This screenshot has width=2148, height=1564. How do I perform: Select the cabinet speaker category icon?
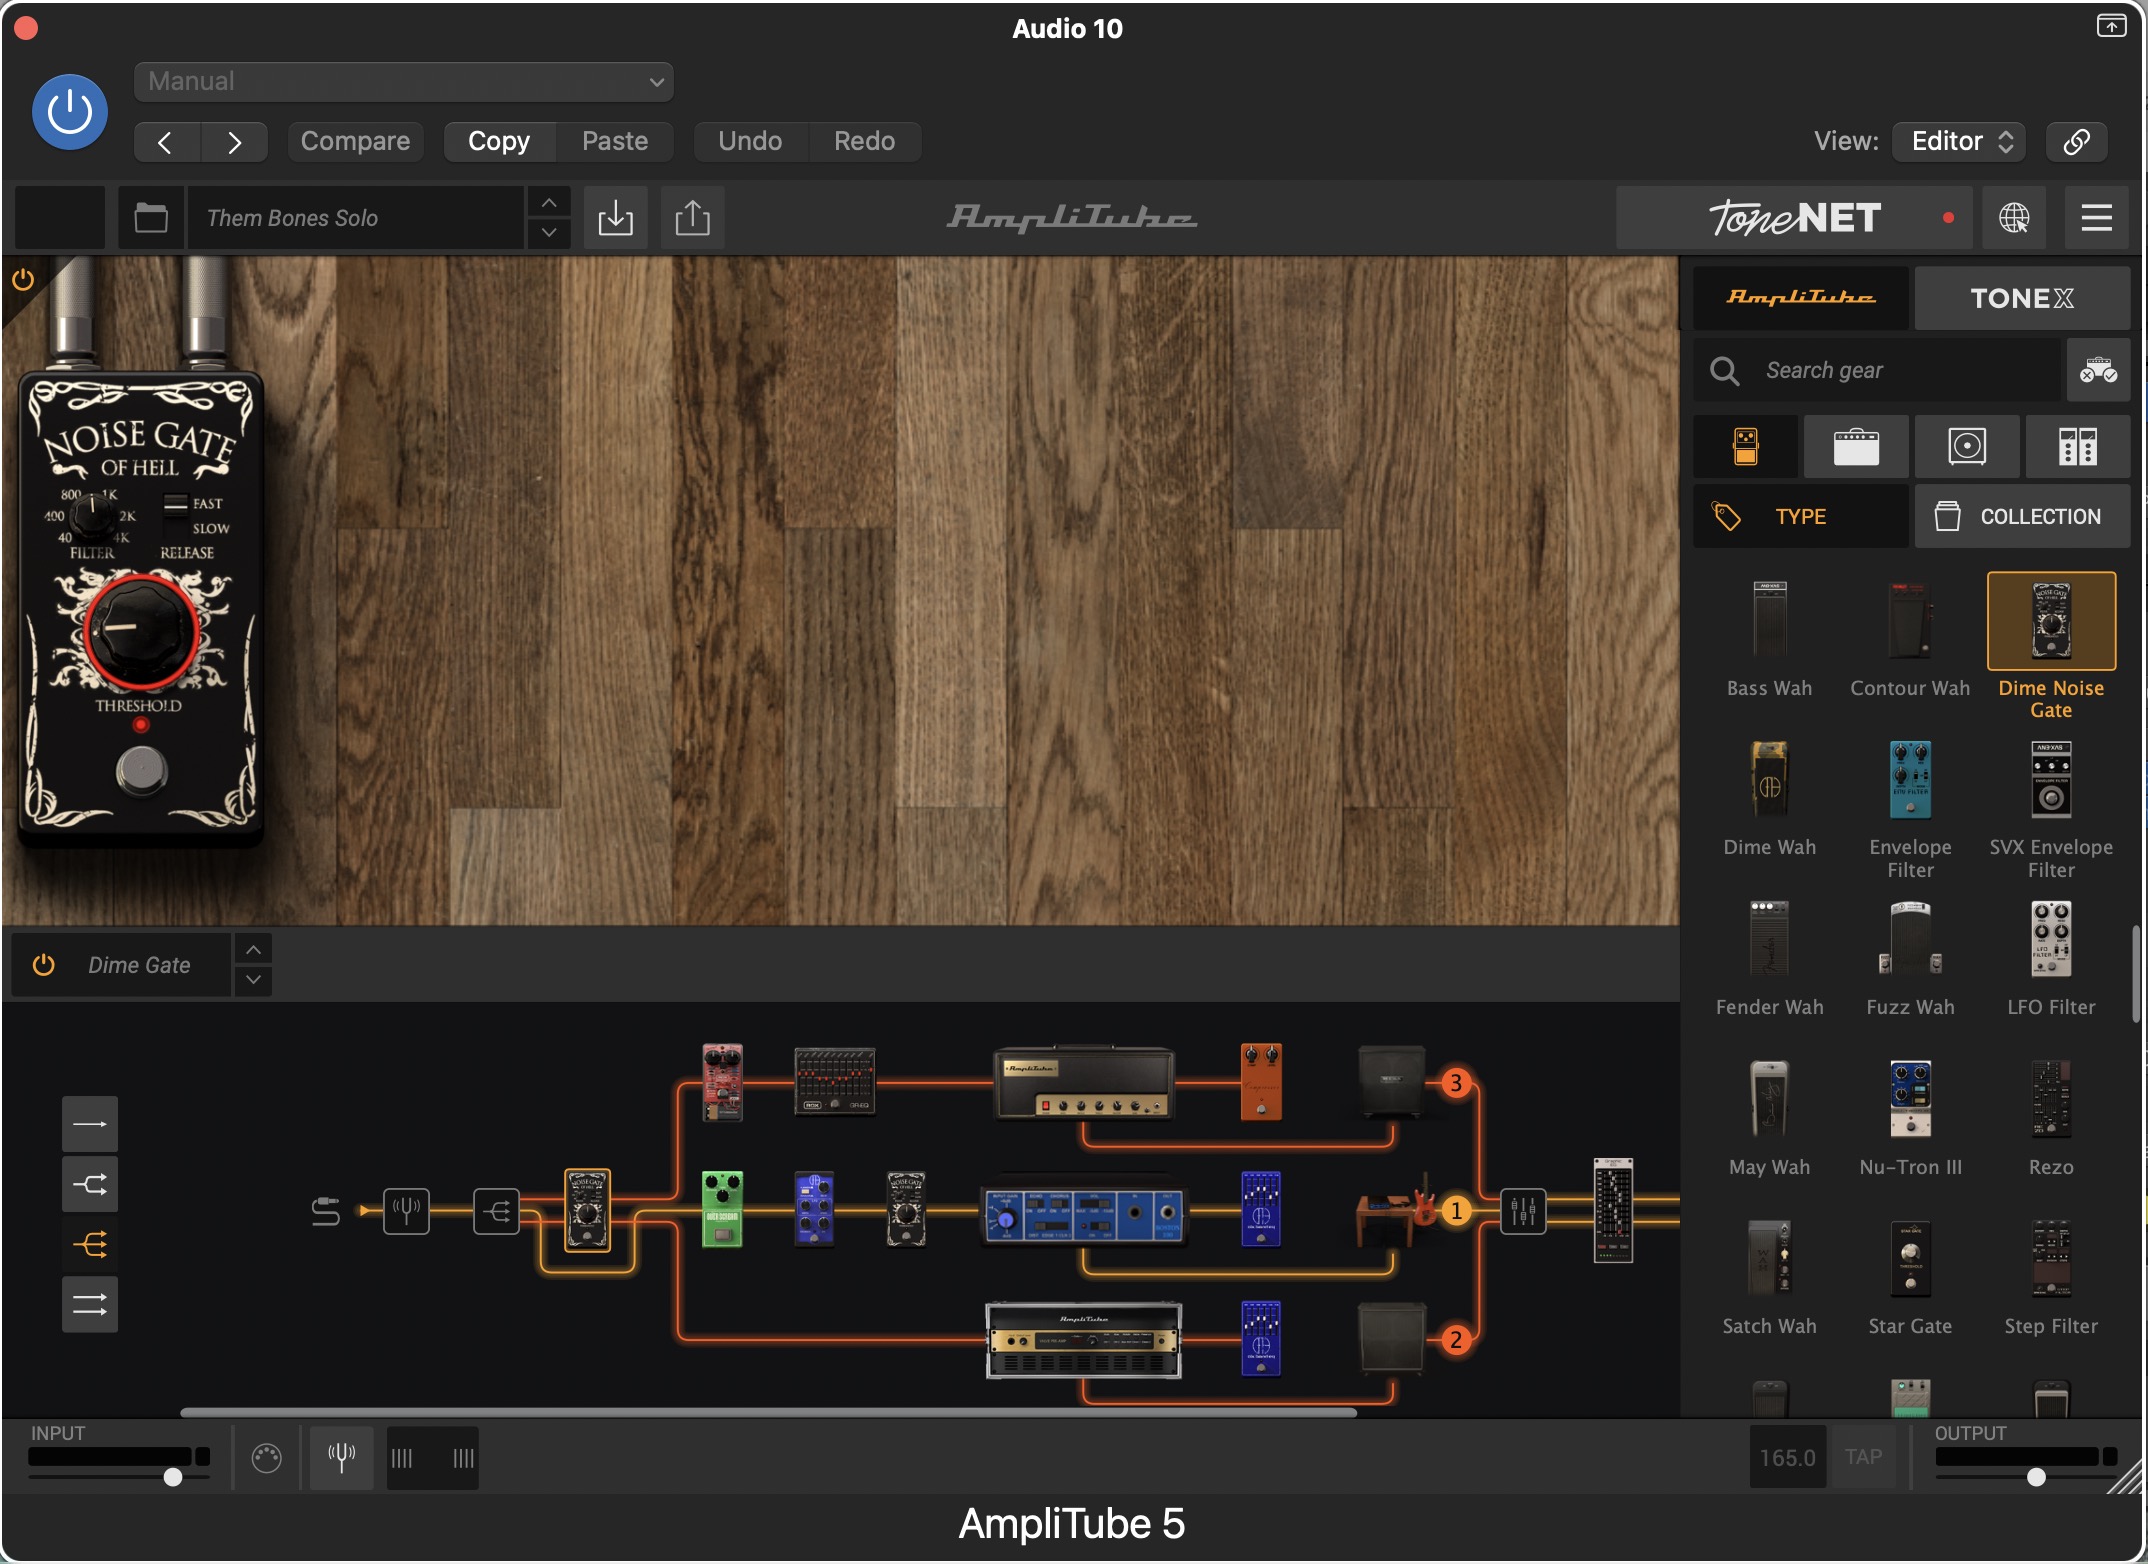click(x=1966, y=446)
